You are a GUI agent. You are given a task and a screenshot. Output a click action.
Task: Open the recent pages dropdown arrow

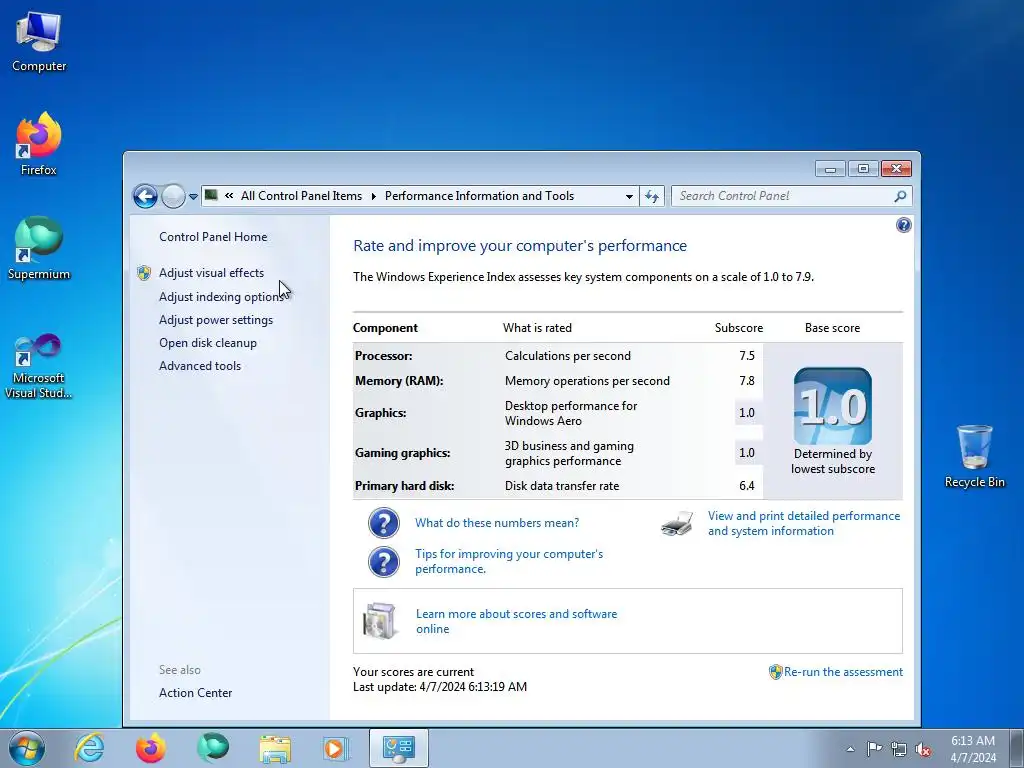(x=193, y=197)
